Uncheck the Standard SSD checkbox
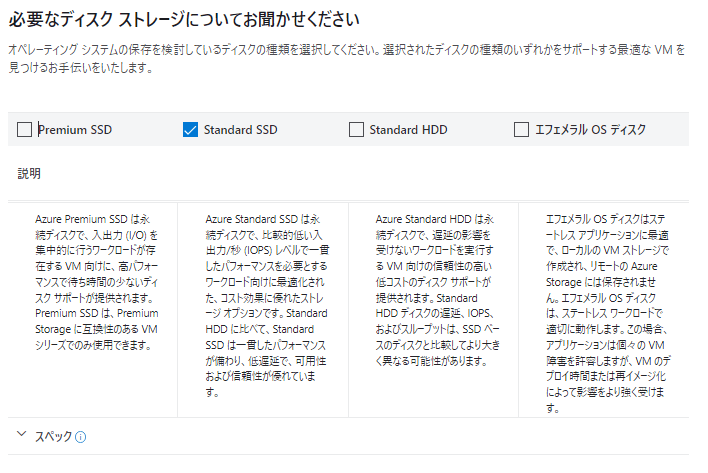 [x=190, y=130]
